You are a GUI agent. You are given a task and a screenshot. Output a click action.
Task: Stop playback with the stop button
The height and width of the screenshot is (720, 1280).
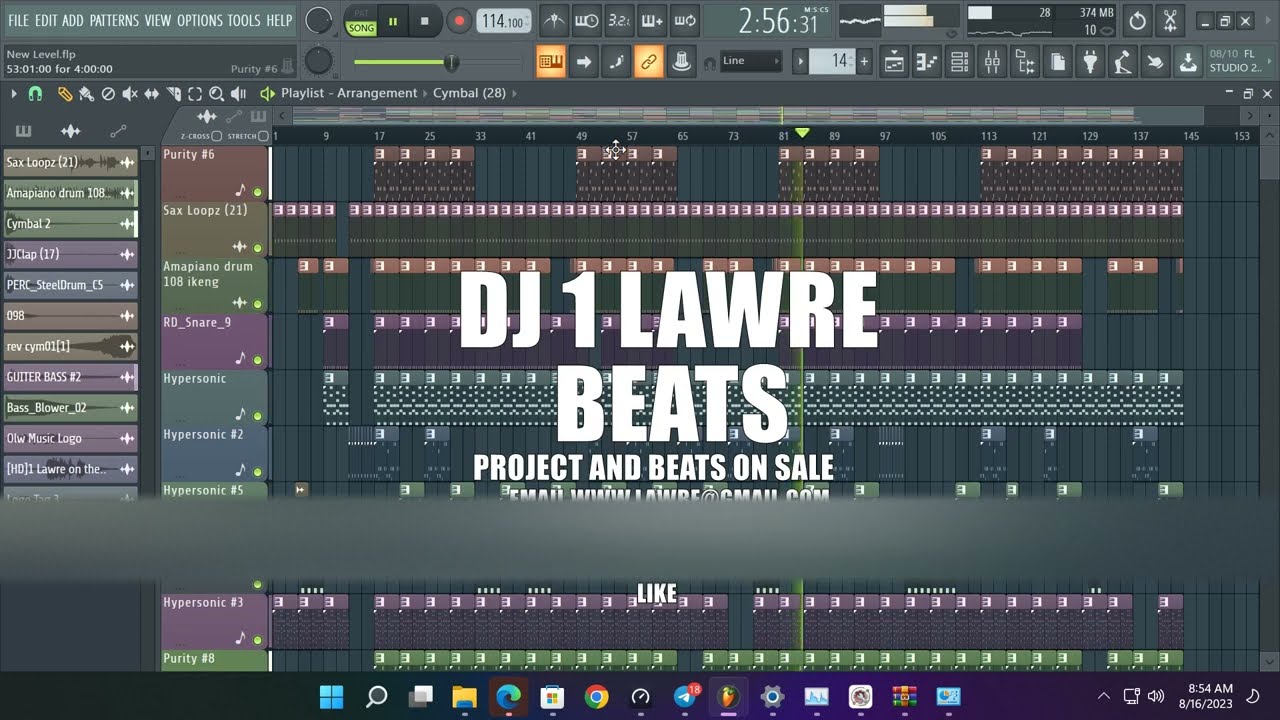[424, 20]
